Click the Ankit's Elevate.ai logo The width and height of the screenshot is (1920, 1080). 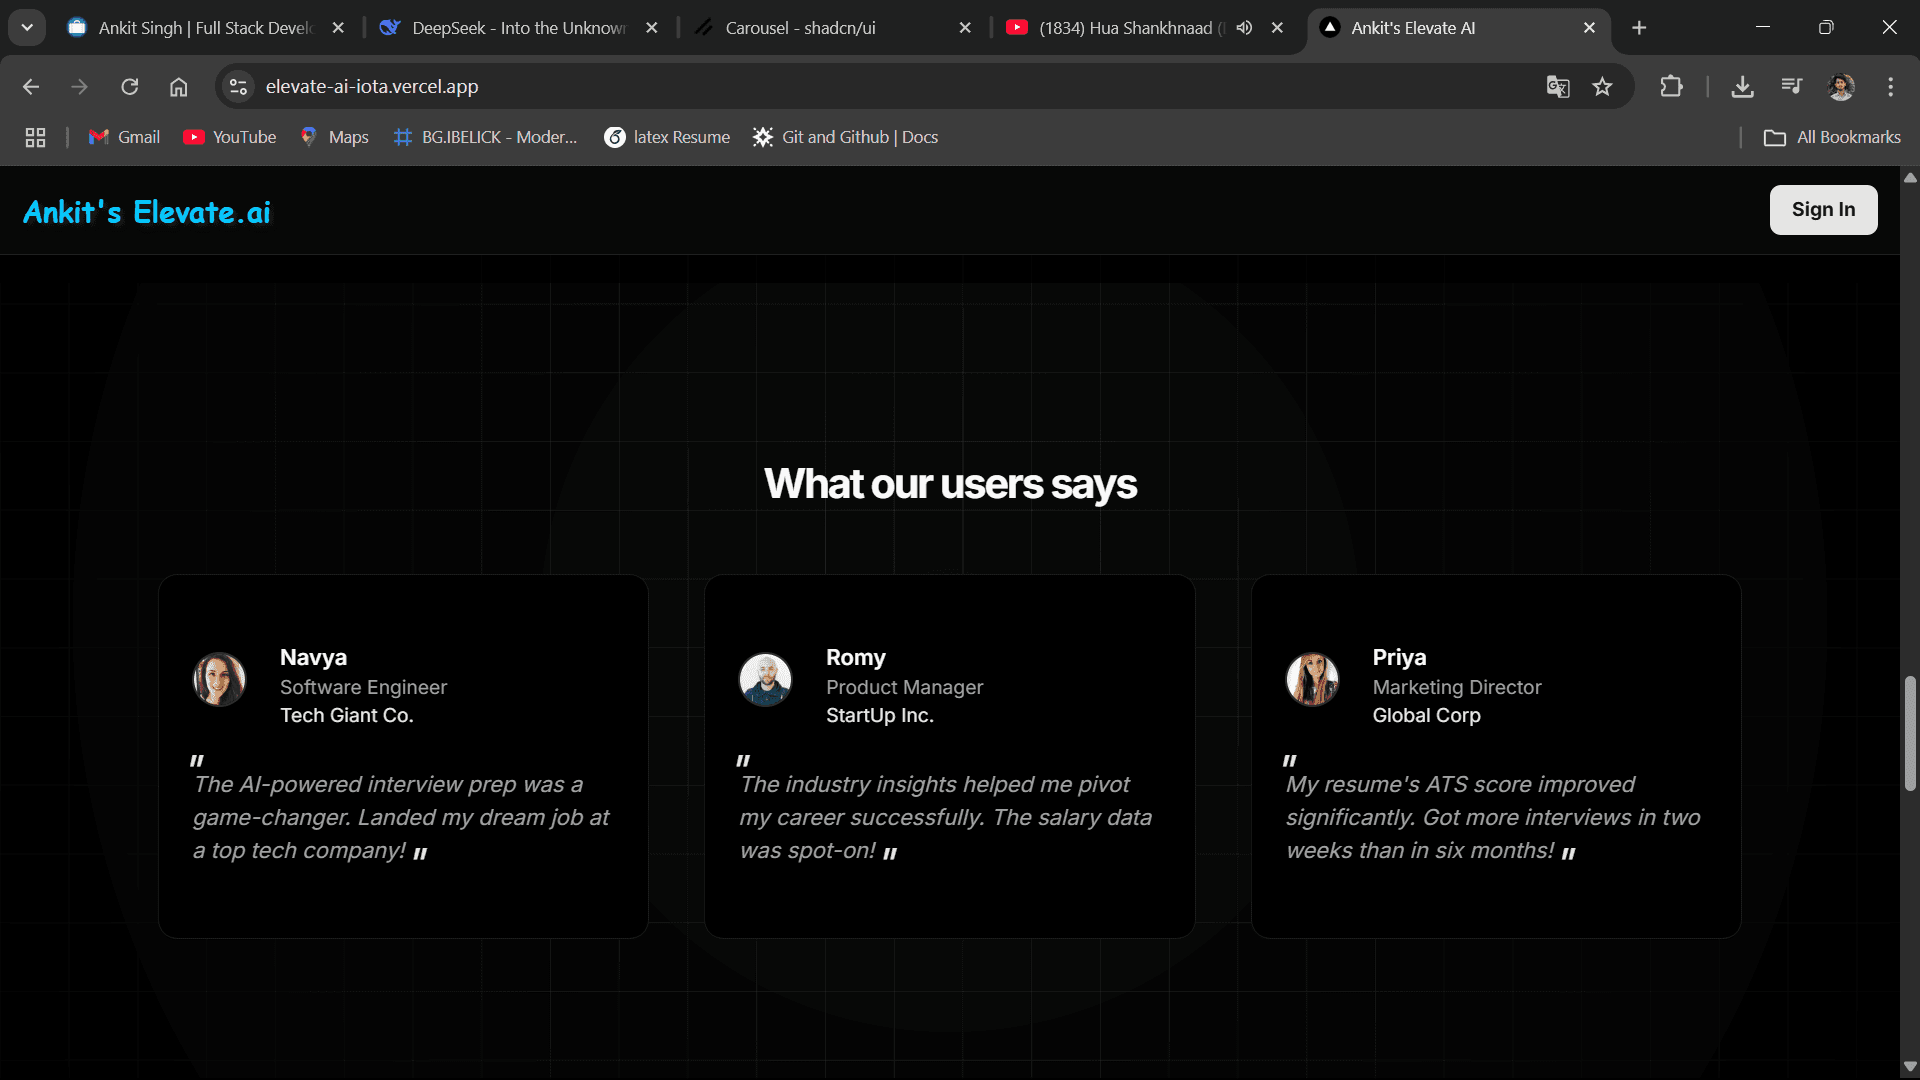147,212
